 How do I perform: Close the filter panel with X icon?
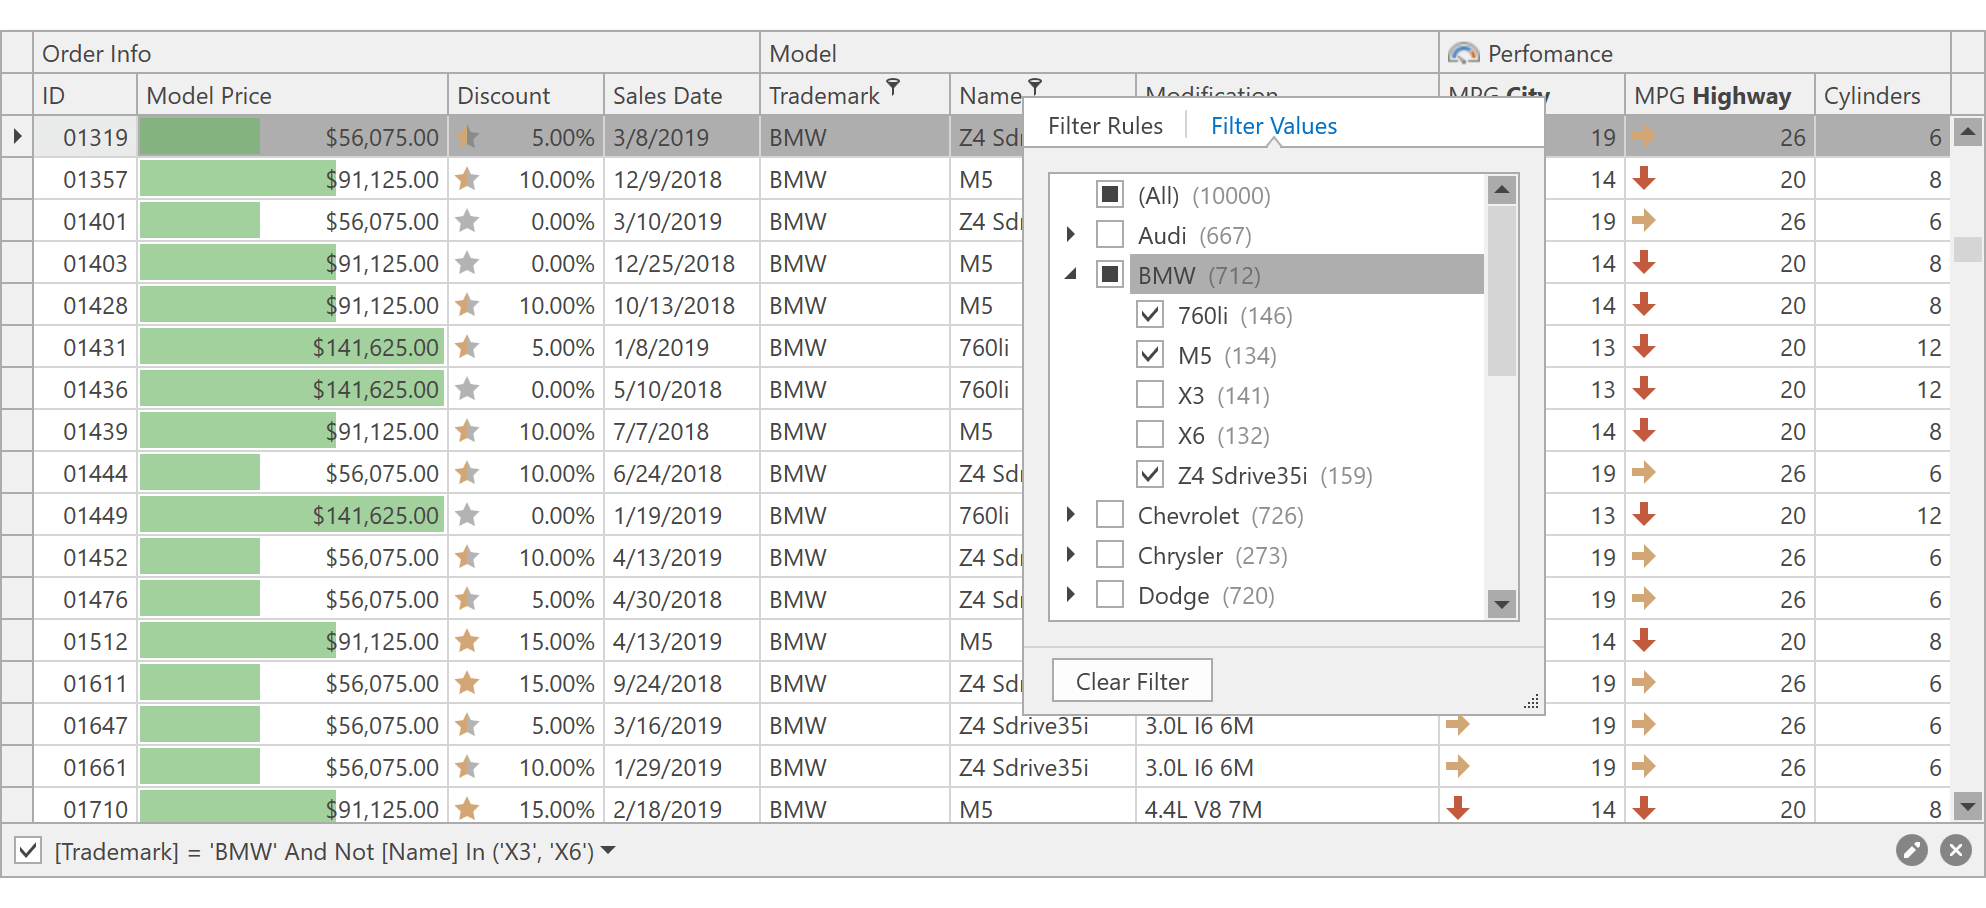point(1955,851)
